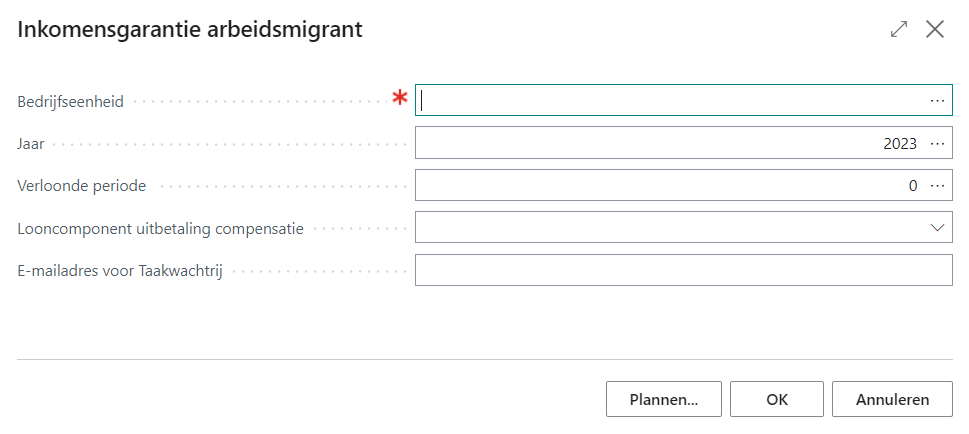Open the Jaar lookup ellipsis
This screenshot has height=434, width=969.
click(x=937, y=143)
